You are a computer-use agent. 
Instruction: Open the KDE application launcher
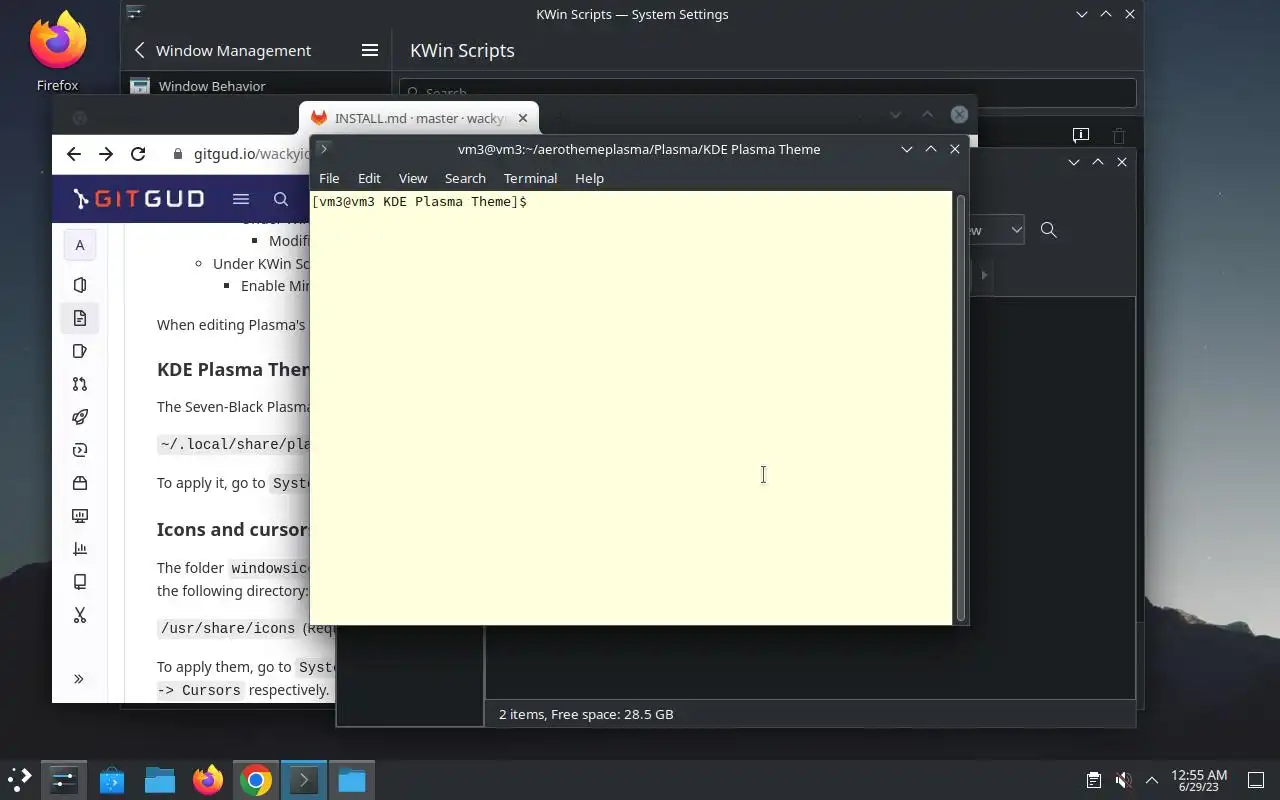point(20,780)
